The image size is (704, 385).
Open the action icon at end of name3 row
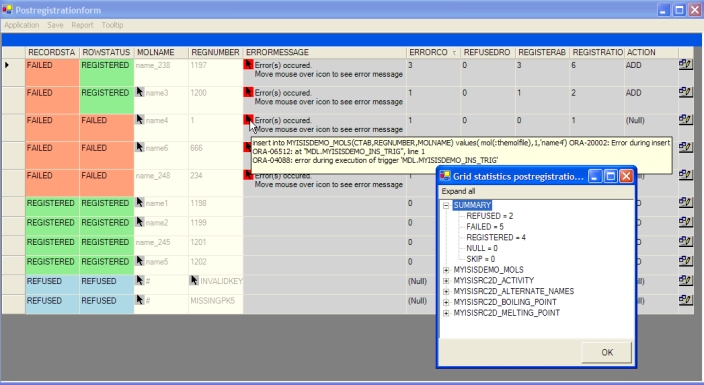tap(685, 92)
